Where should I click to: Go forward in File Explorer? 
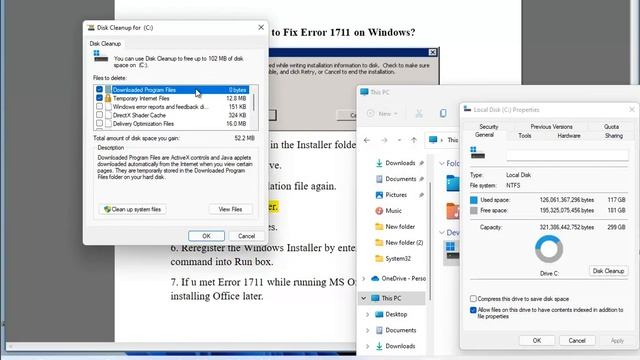pos(384,140)
